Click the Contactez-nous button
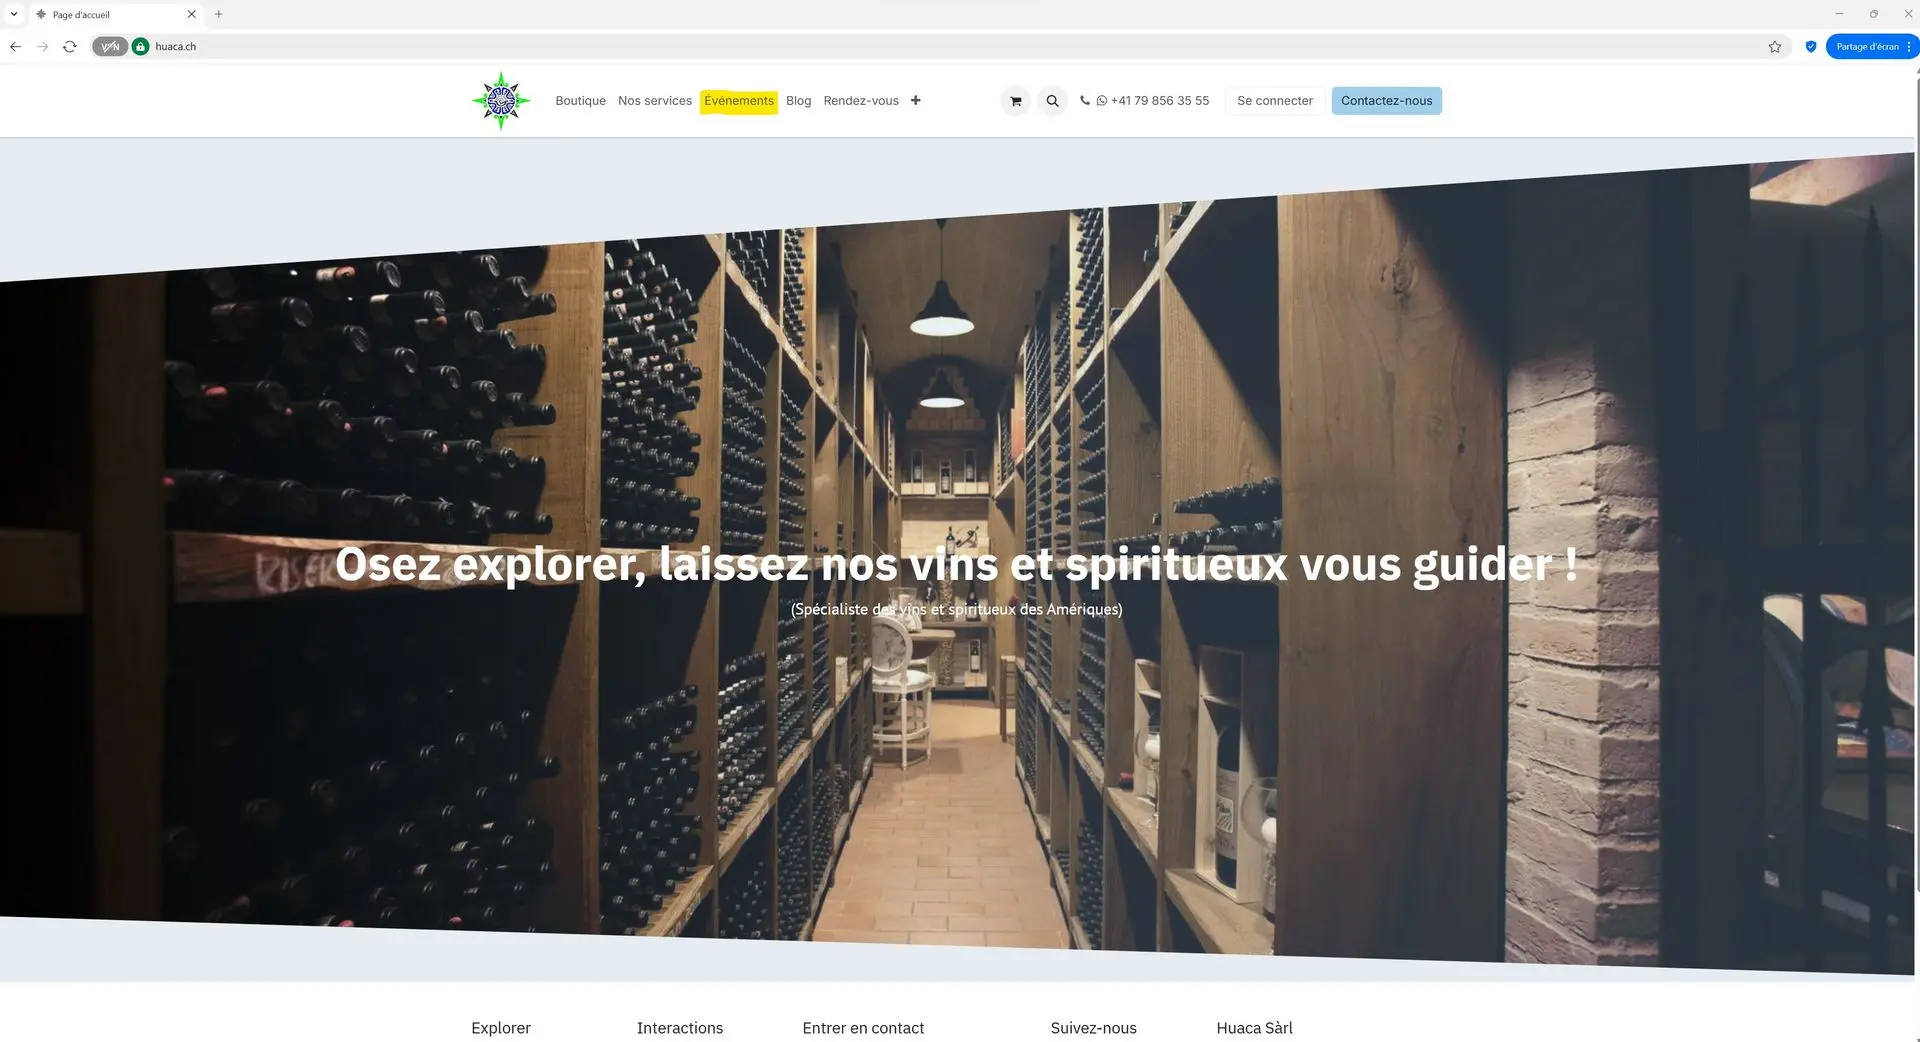The height and width of the screenshot is (1042, 1920). [1386, 101]
